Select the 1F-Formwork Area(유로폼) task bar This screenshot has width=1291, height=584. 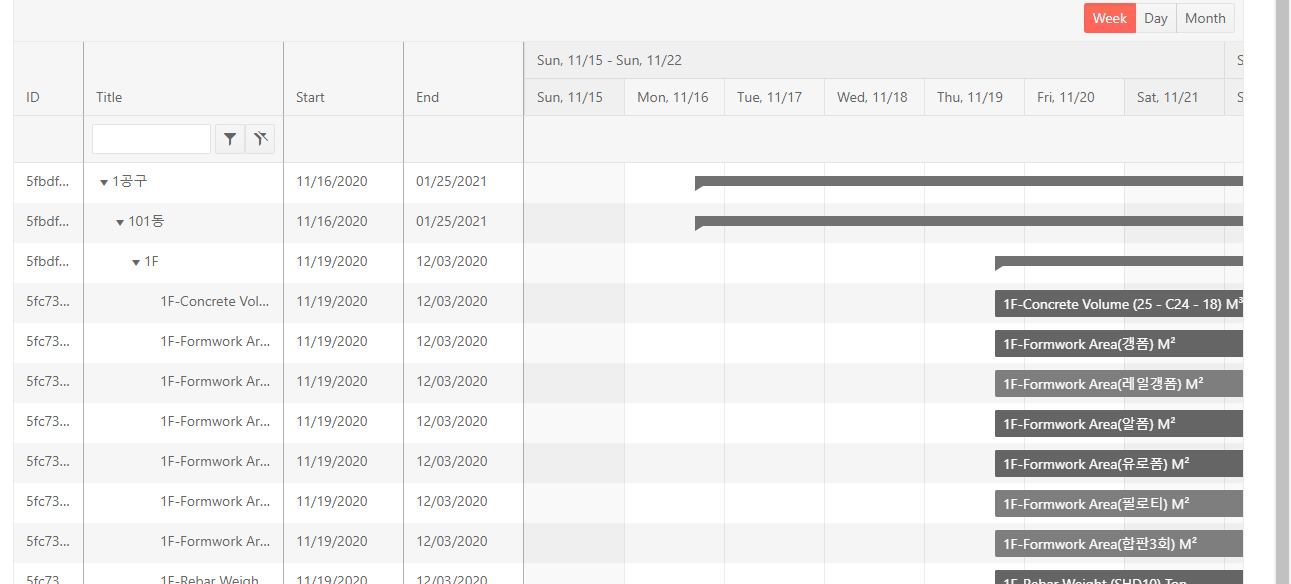click(x=1118, y=463)
